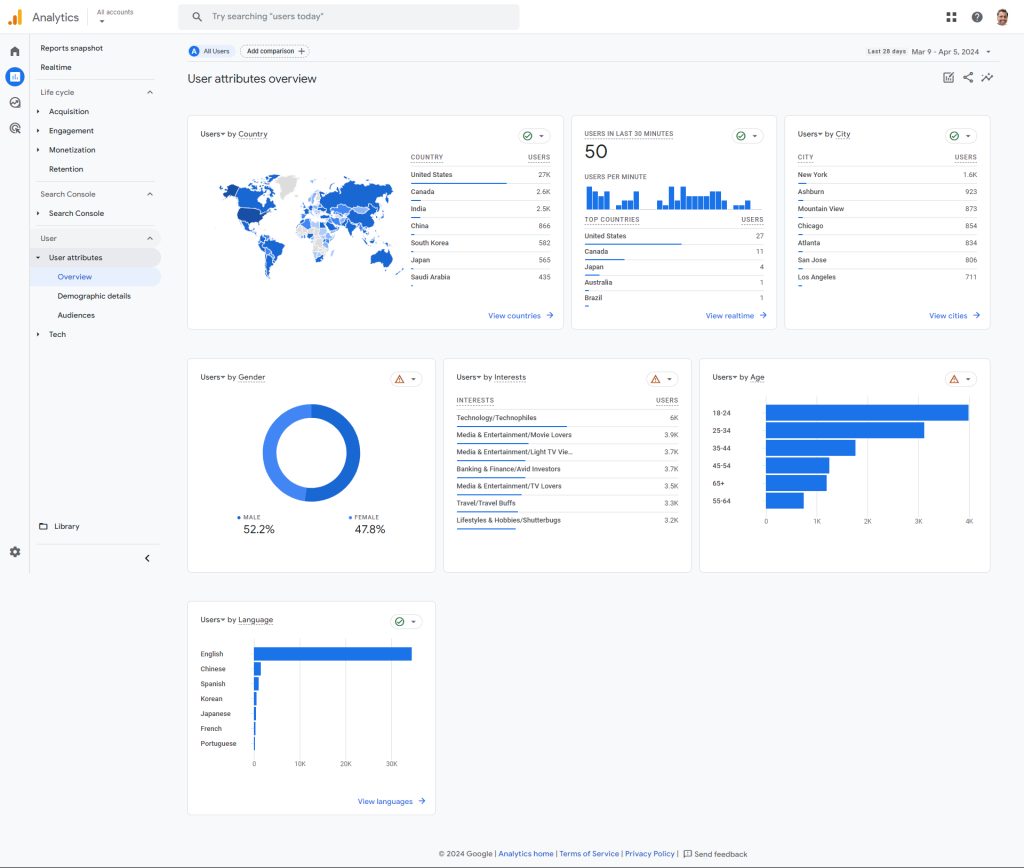Click the Search Console tree item under Search Console

(x=76, y=214)
